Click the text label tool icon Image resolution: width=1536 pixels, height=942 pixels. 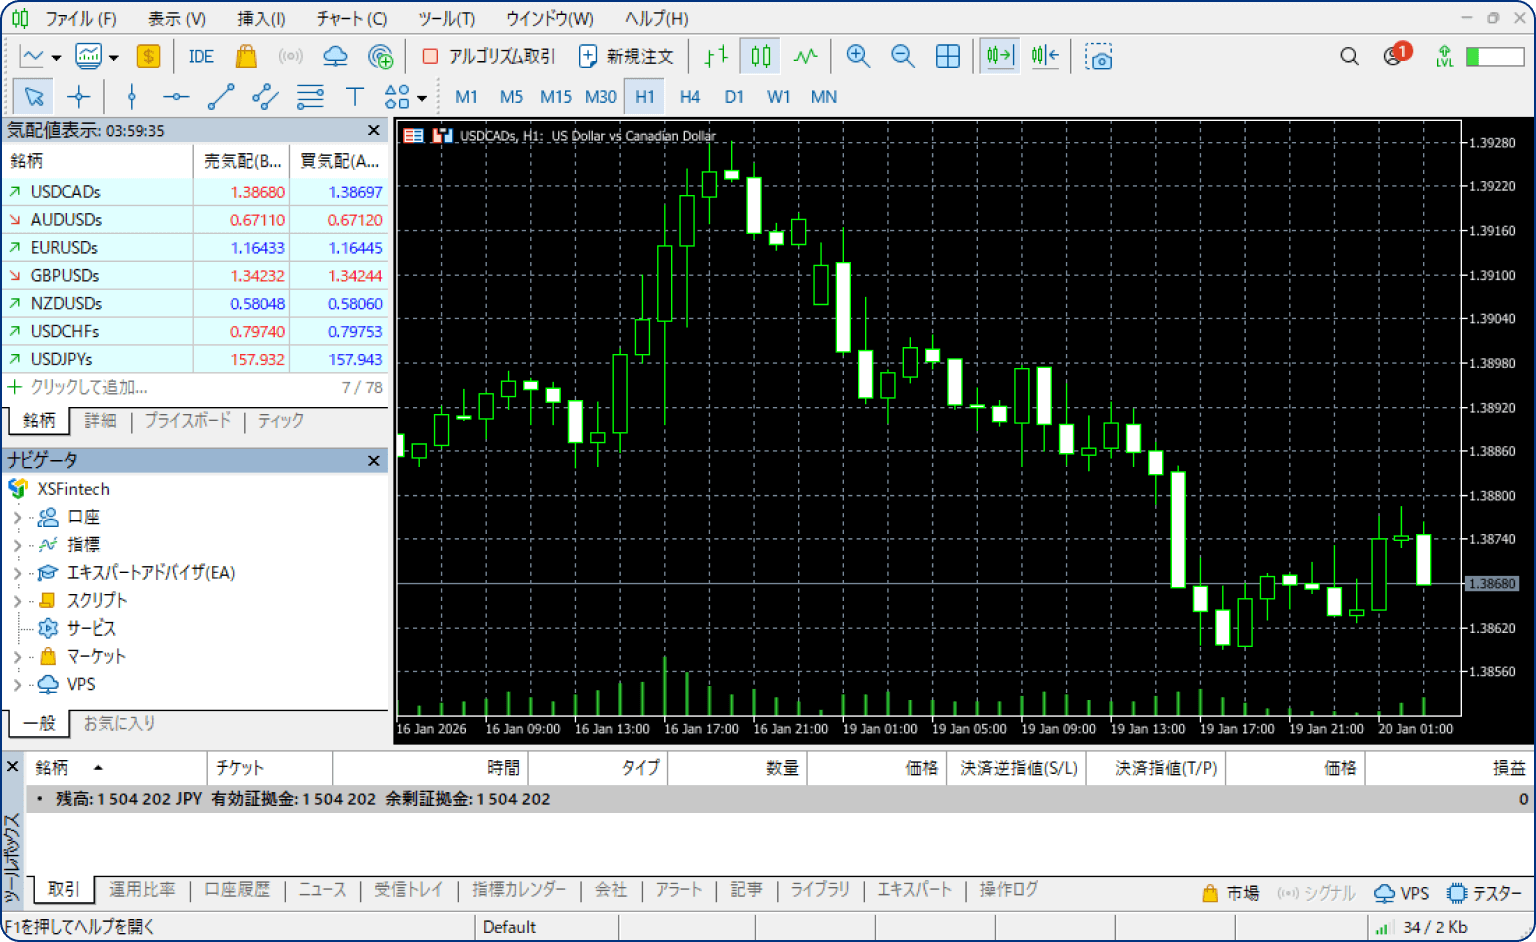(x=354, y=97)
